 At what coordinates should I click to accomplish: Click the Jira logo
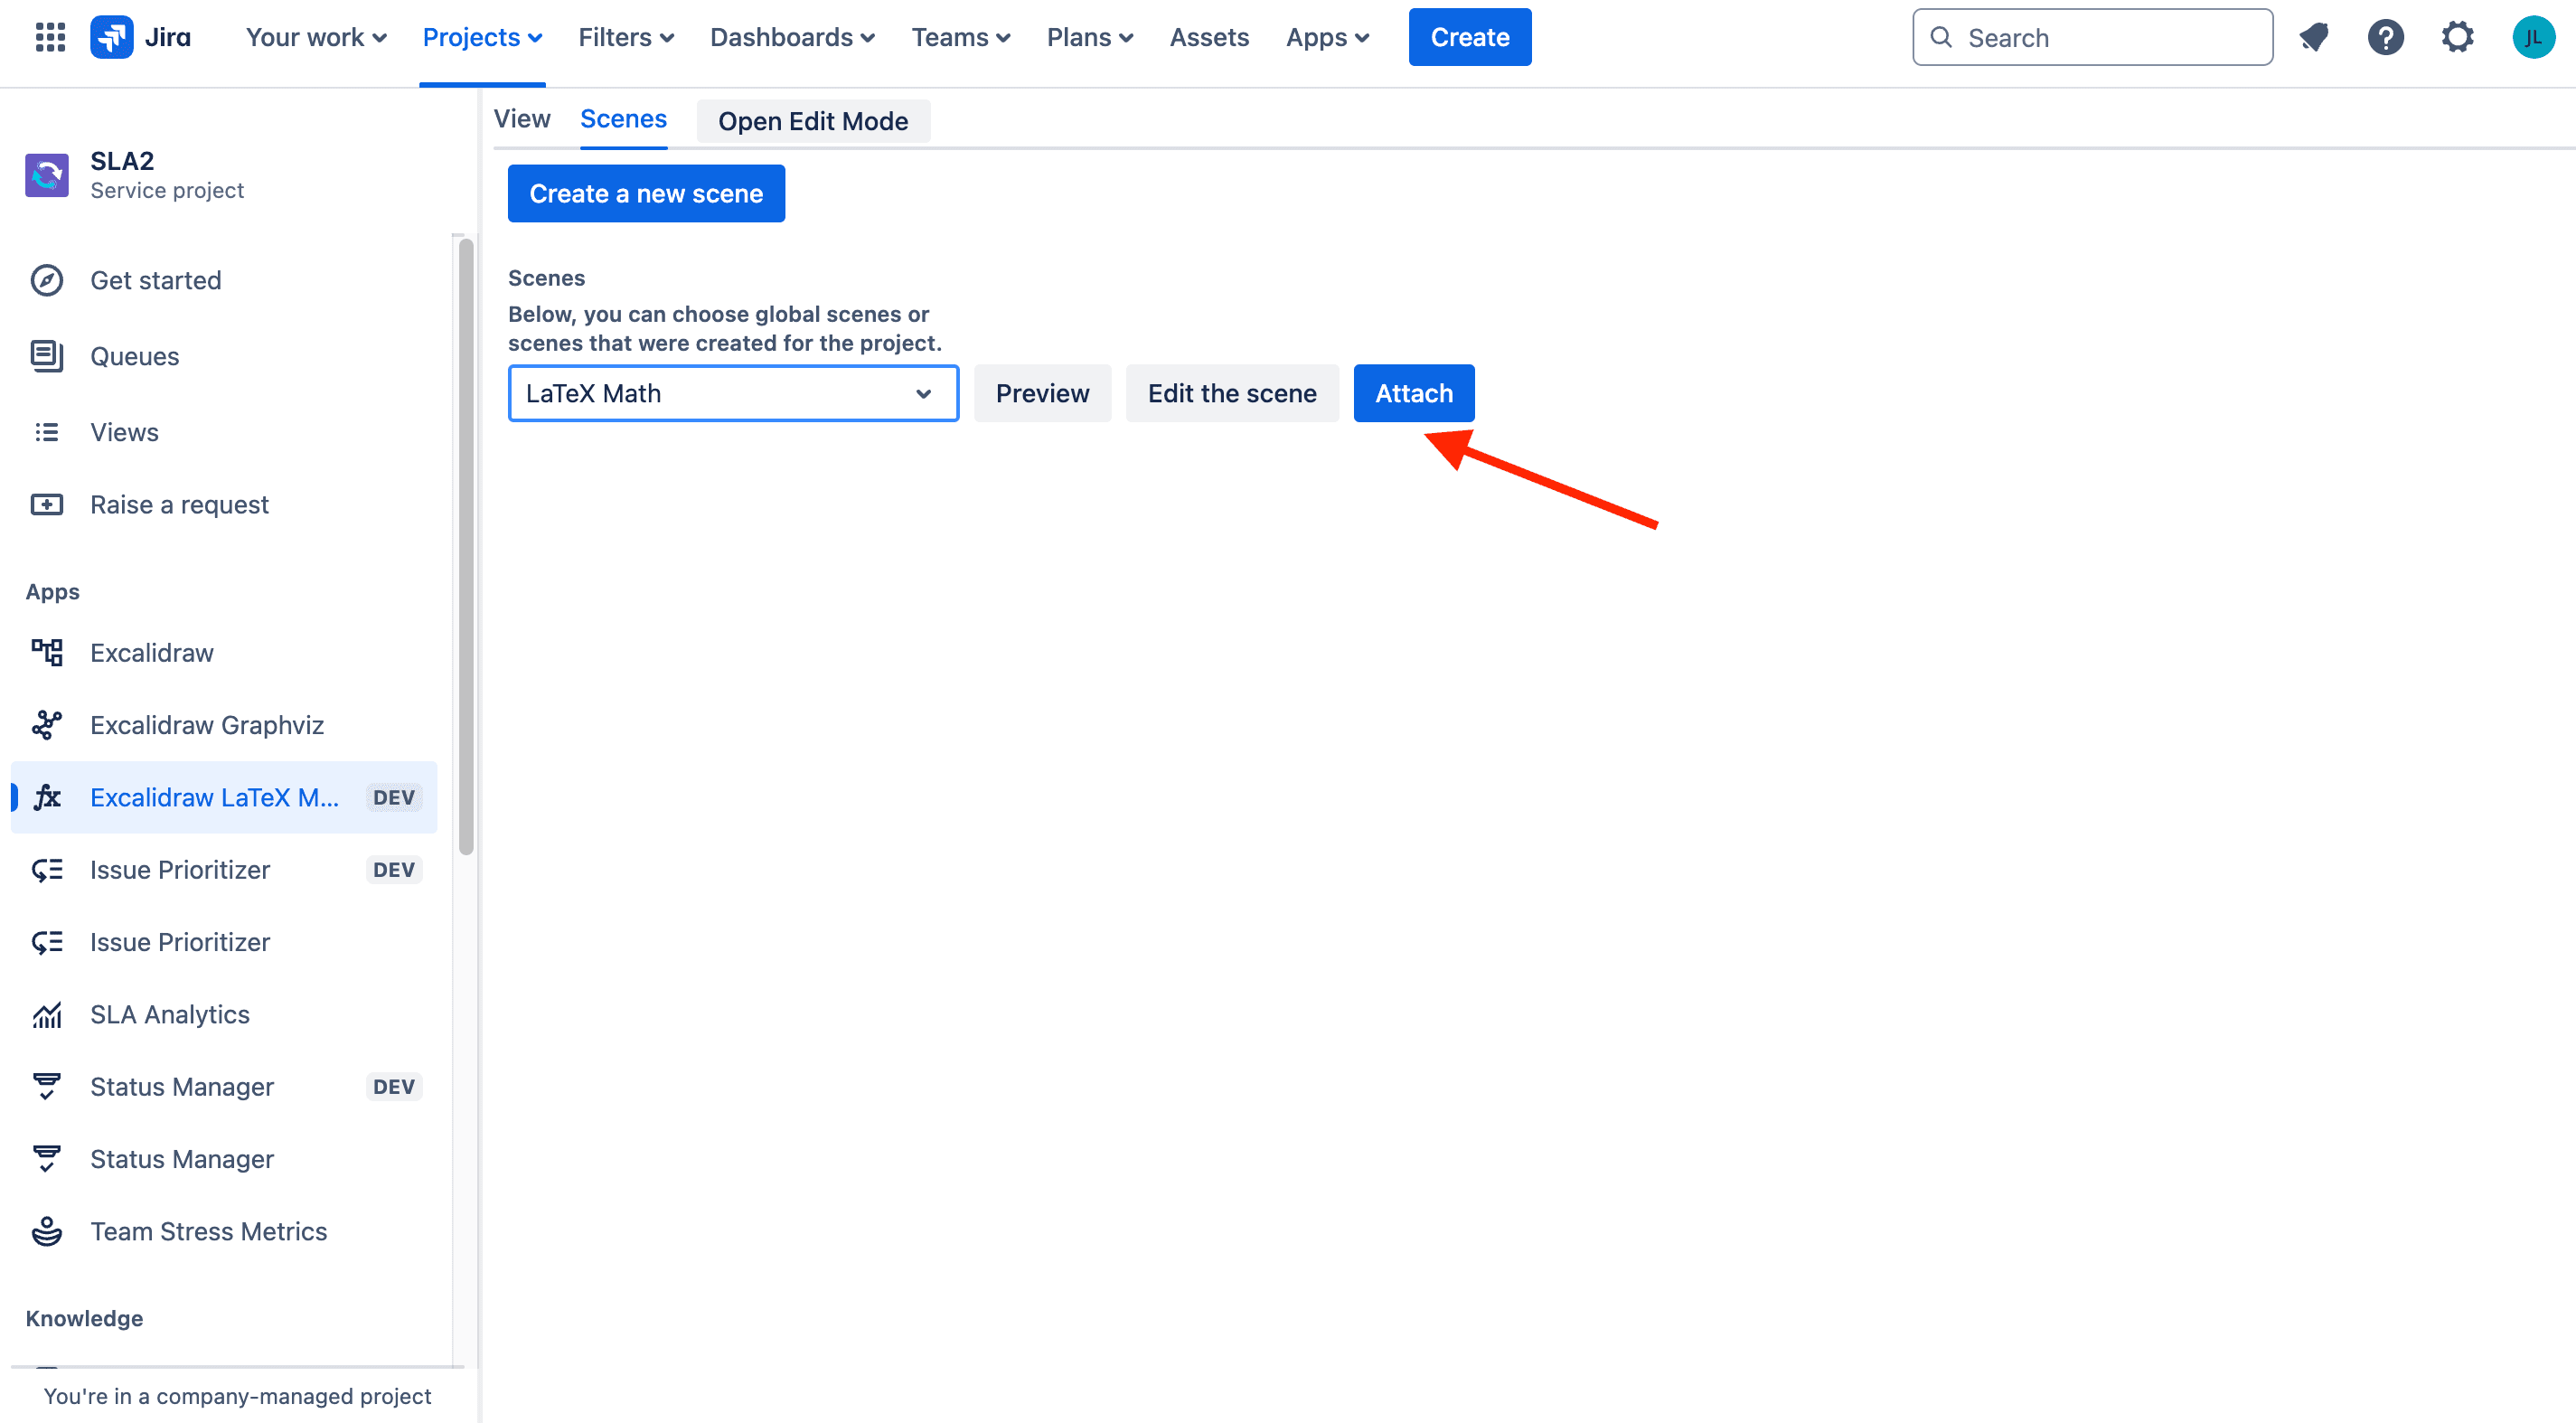point(140,37)
